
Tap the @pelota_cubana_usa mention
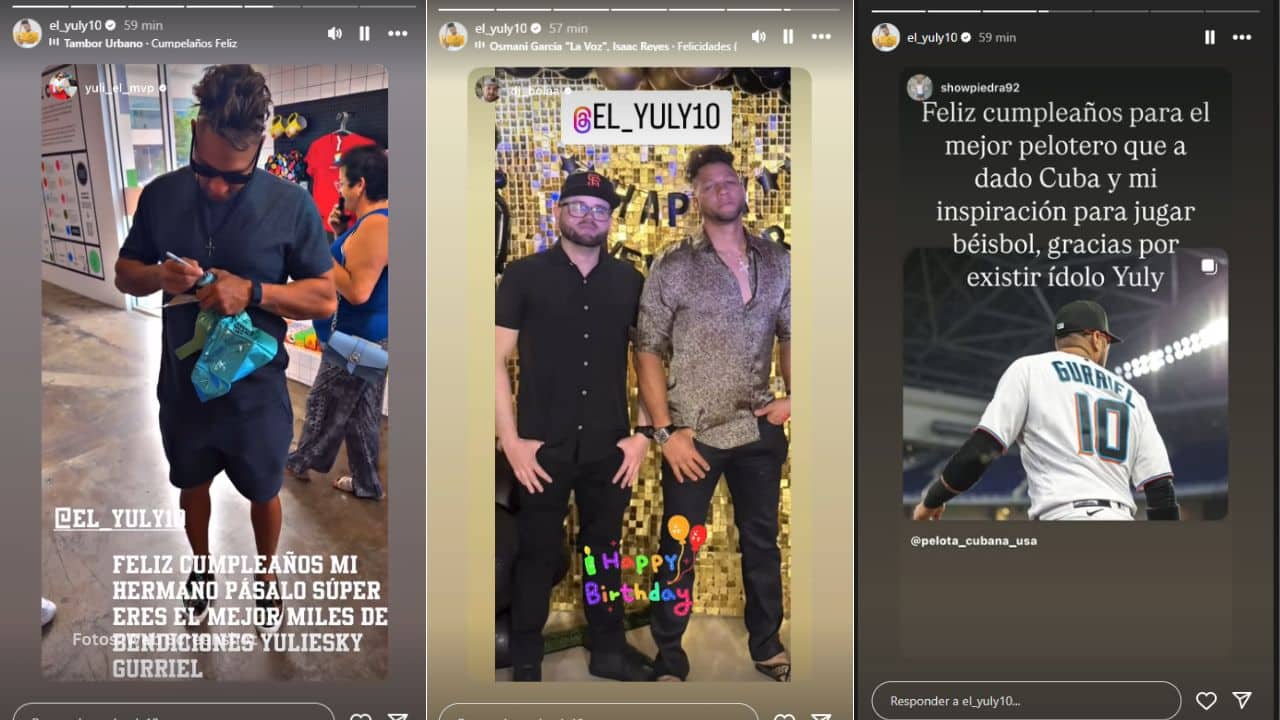click(973, 541)
